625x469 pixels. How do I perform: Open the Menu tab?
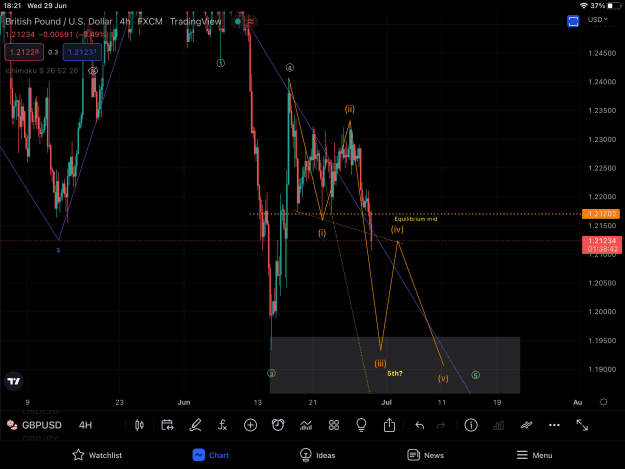534,455
